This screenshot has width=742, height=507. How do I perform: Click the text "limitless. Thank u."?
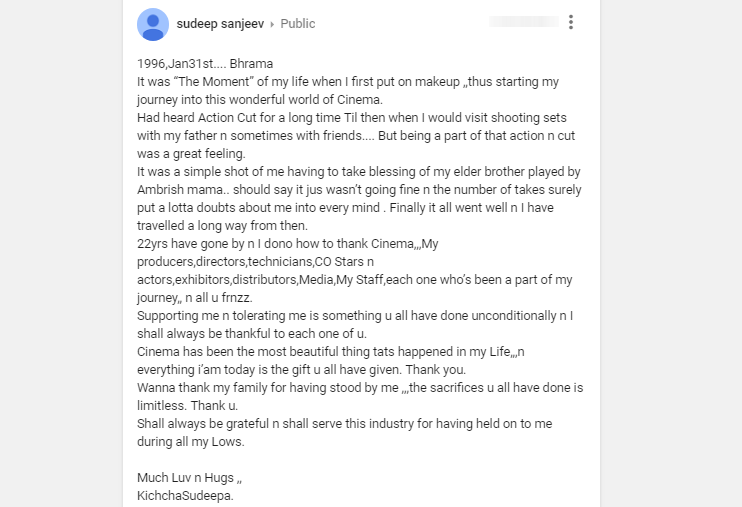click(x=187, y=405)
